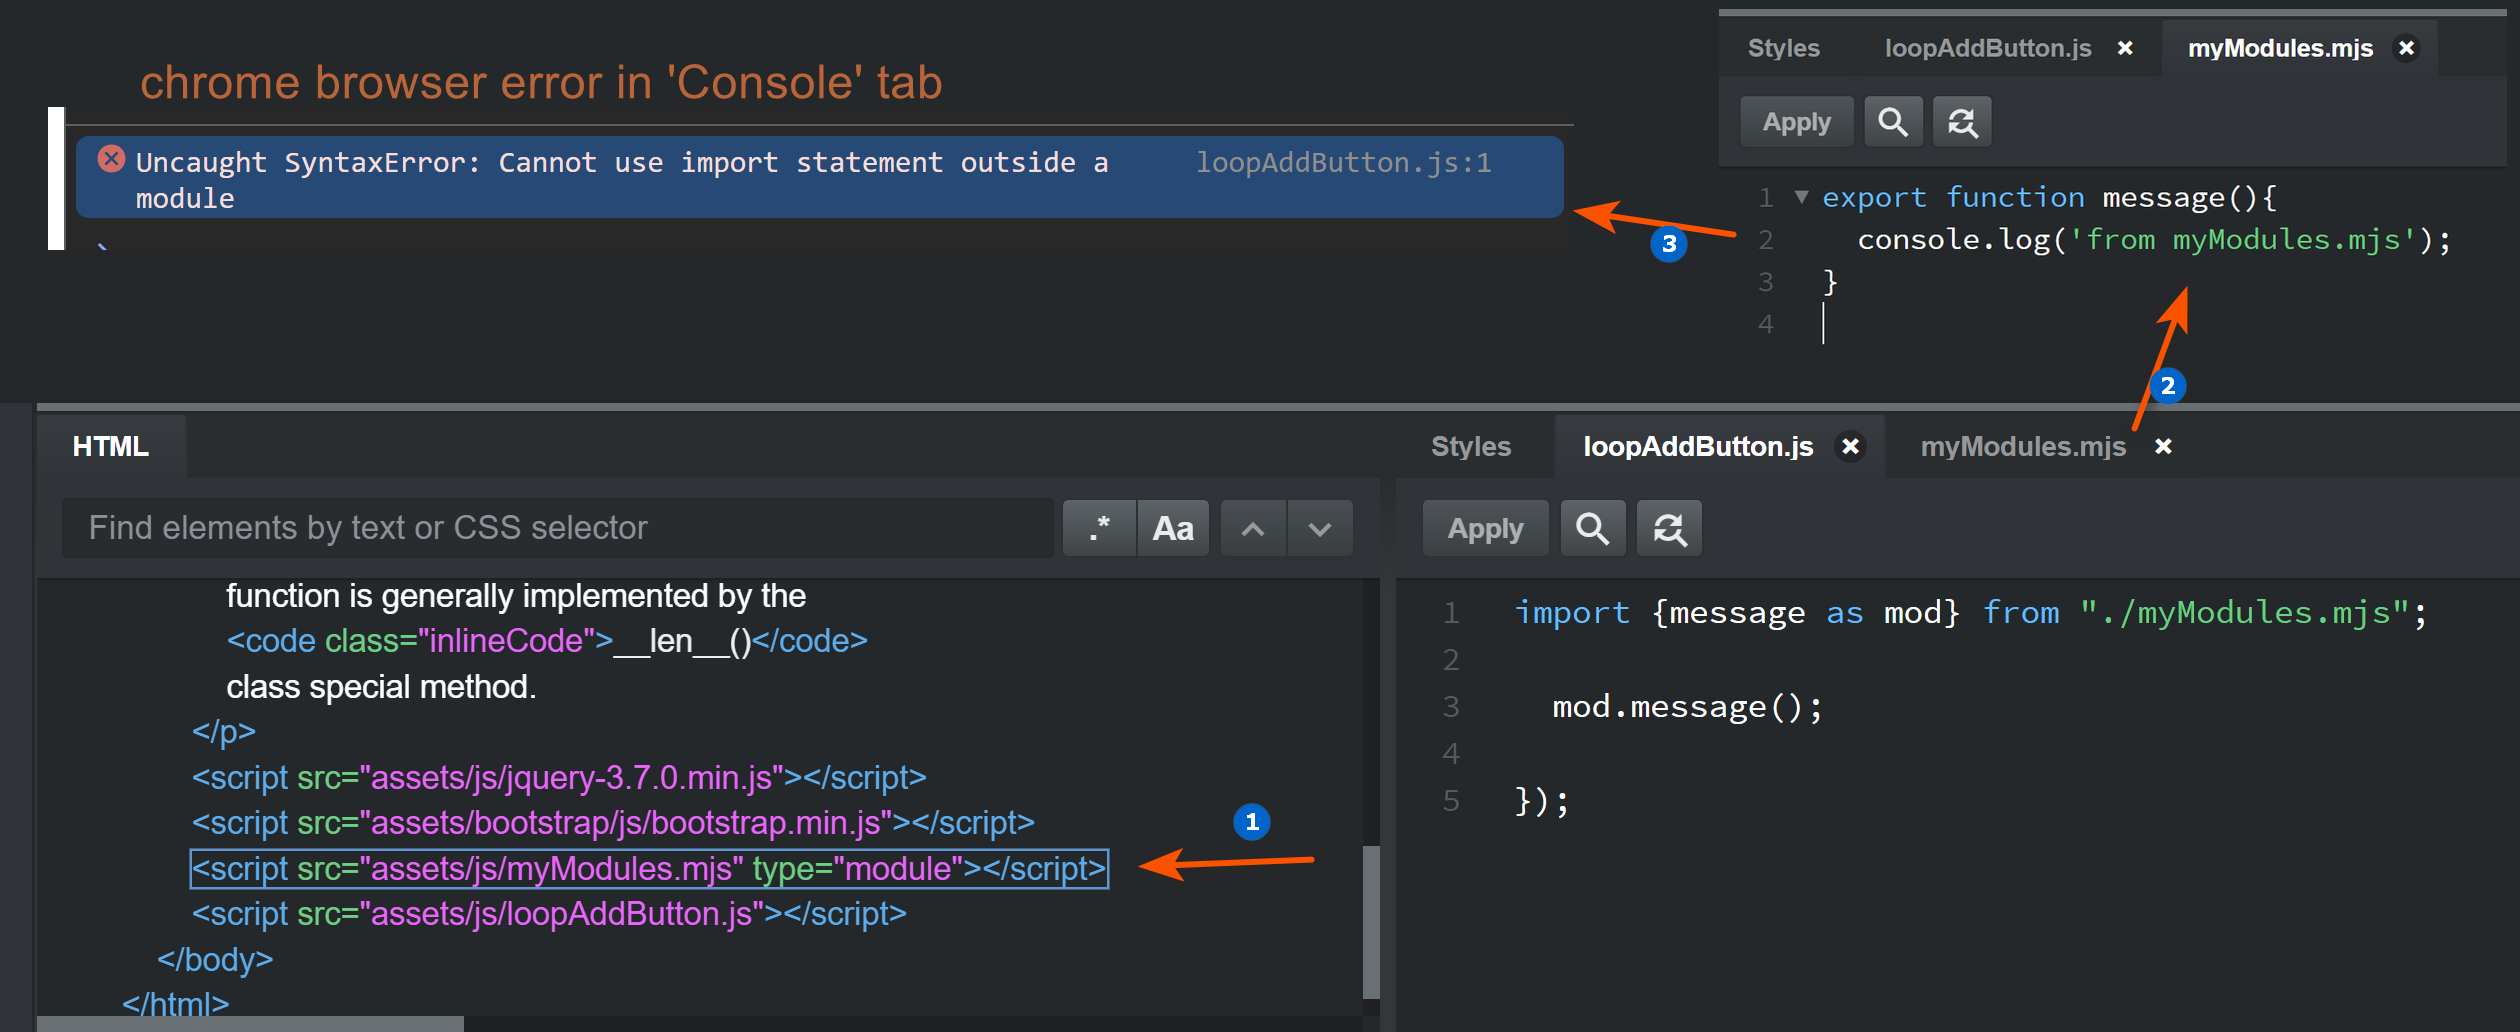This screenshot has width=2520, height=1032.
Task: Click the search icon in the upper editor toolbar
Action: [1892, 122]
